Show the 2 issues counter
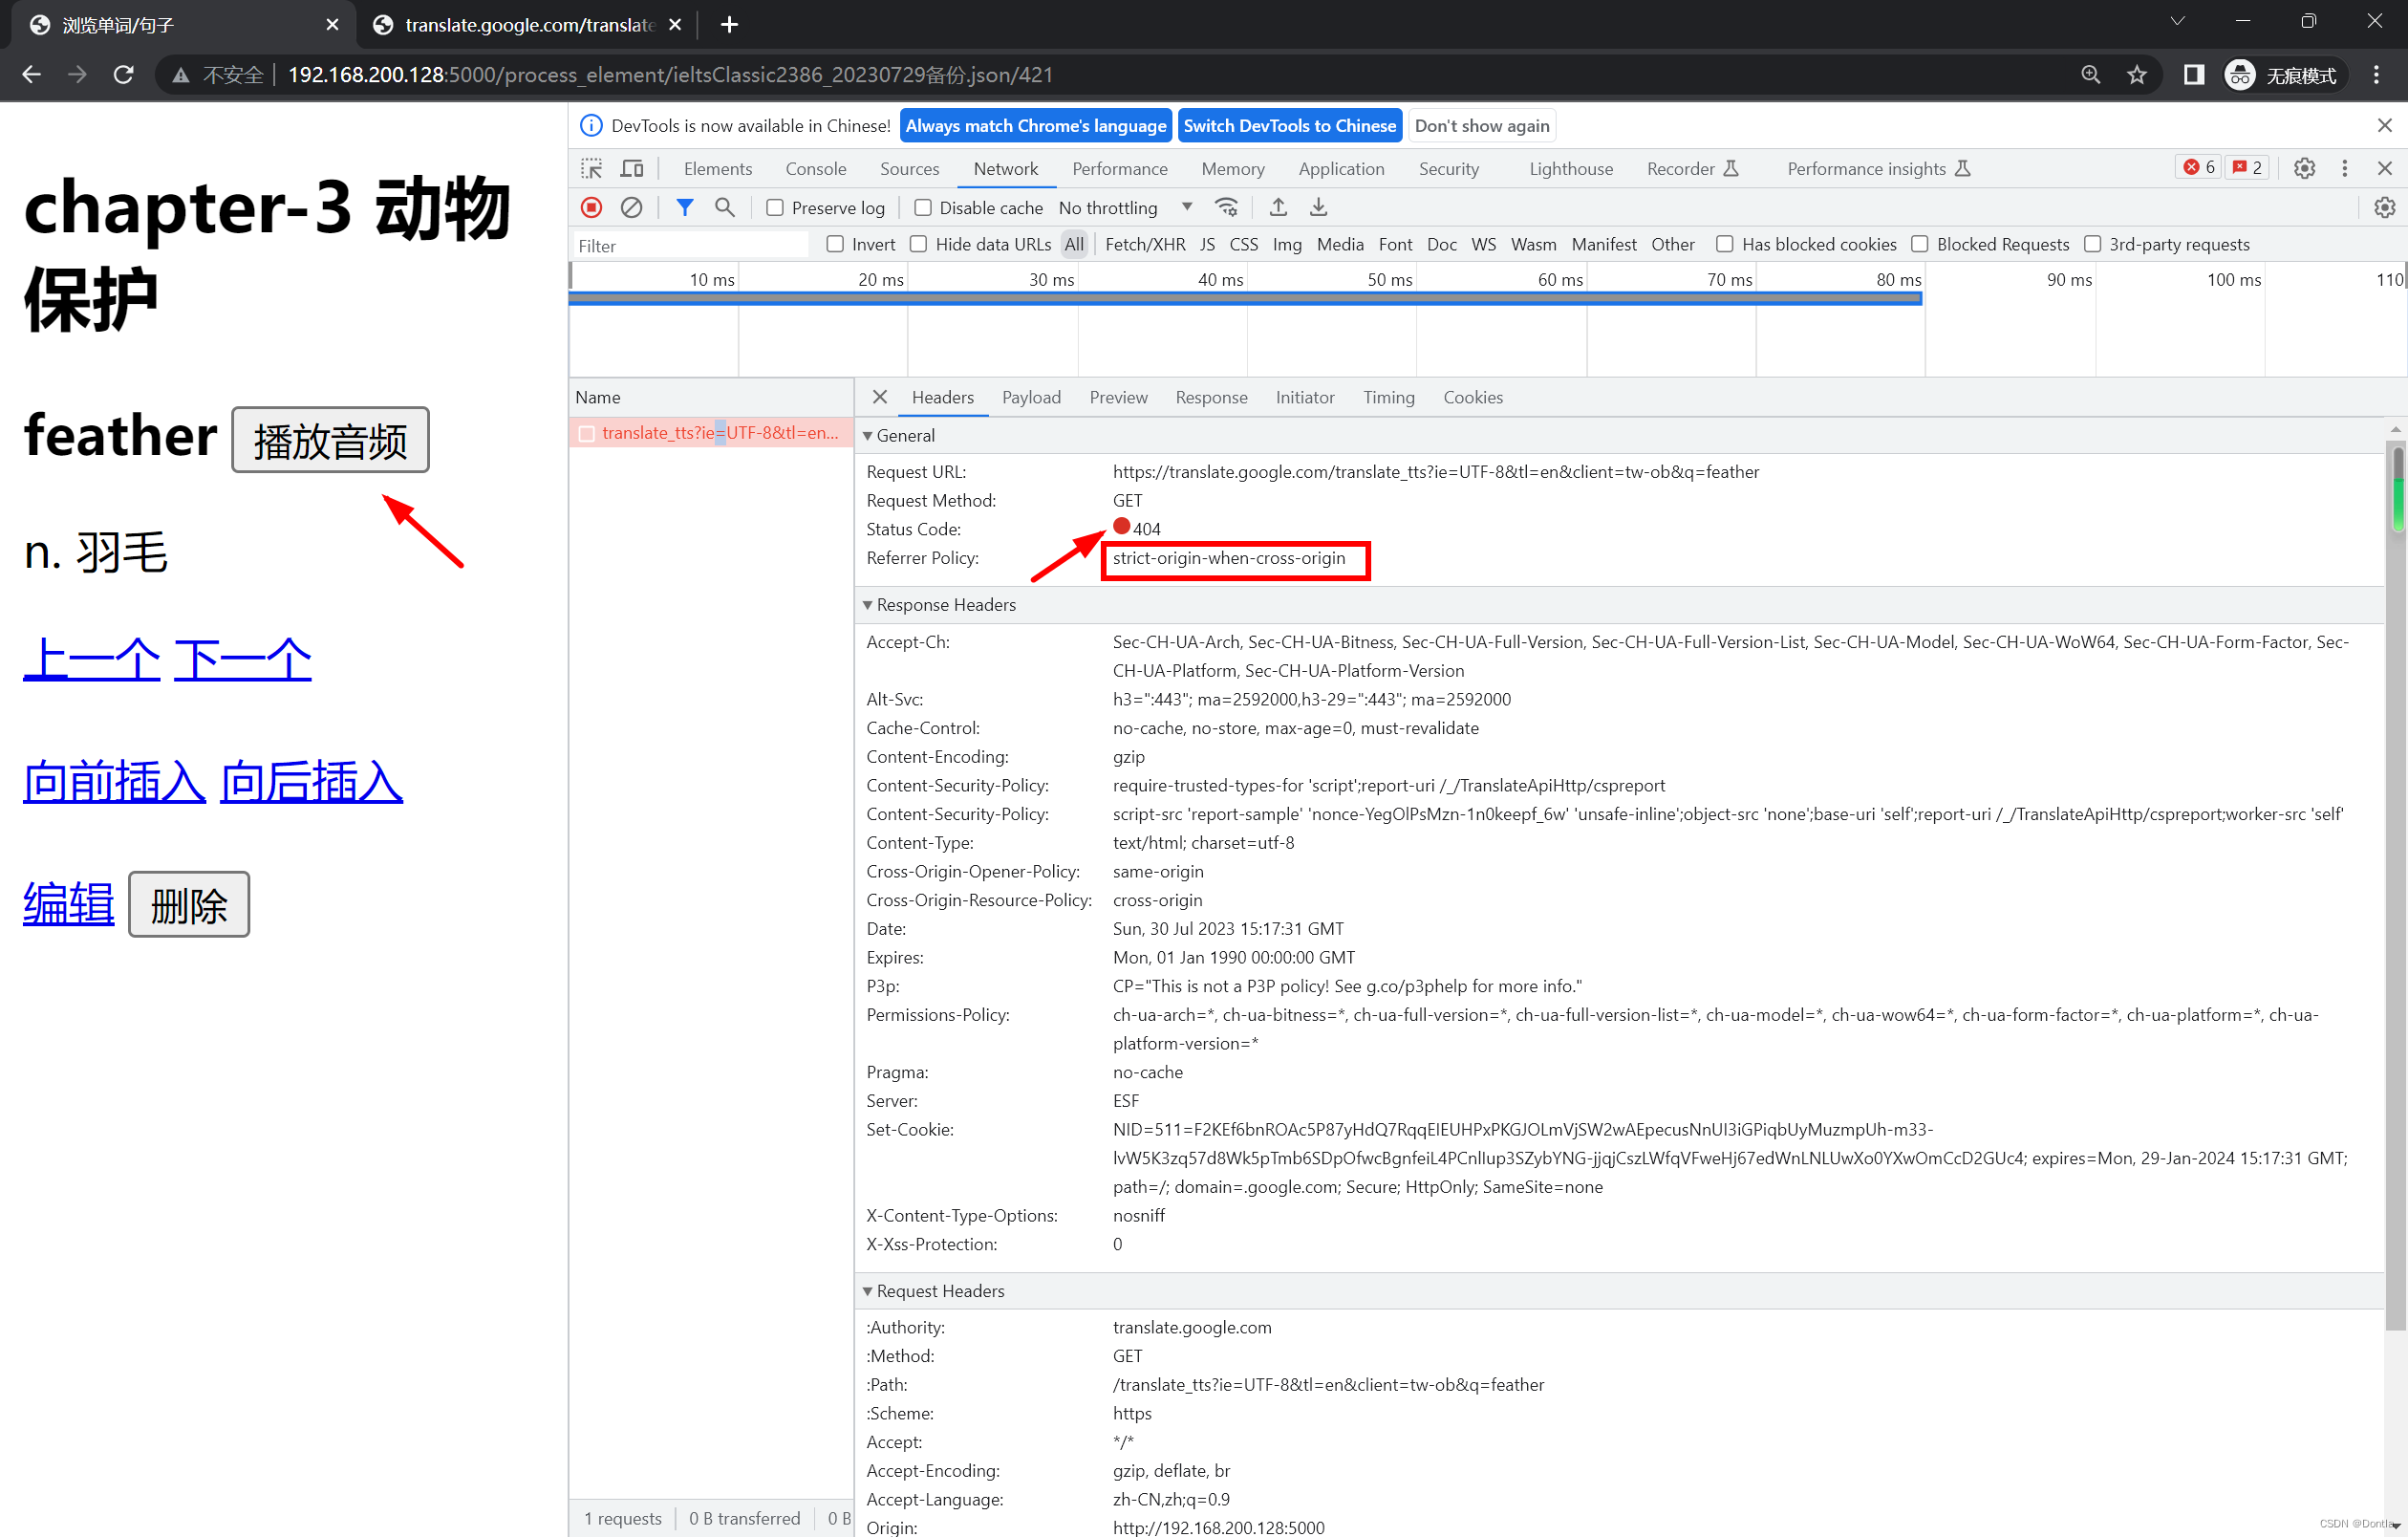This screenshot has height=1537, width=2408. pos(2247,167)
